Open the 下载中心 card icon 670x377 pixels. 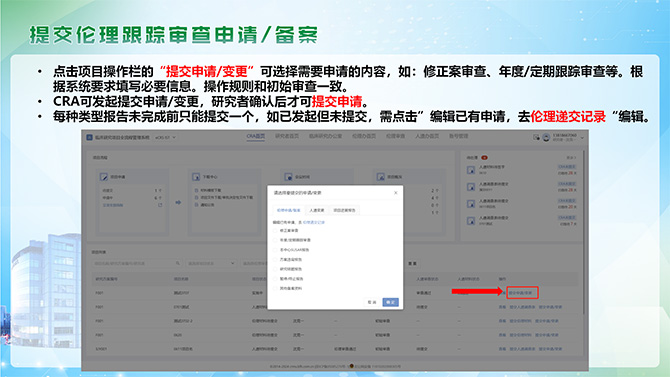click(196, 177)
